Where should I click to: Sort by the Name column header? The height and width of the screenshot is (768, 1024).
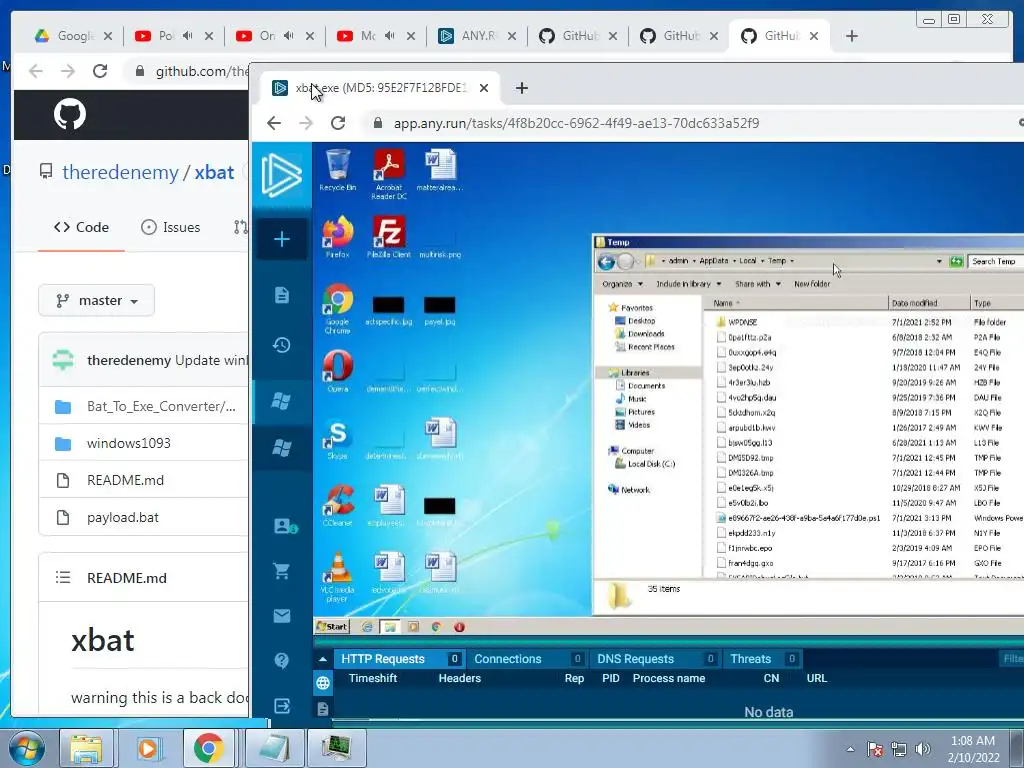point(795,303)
